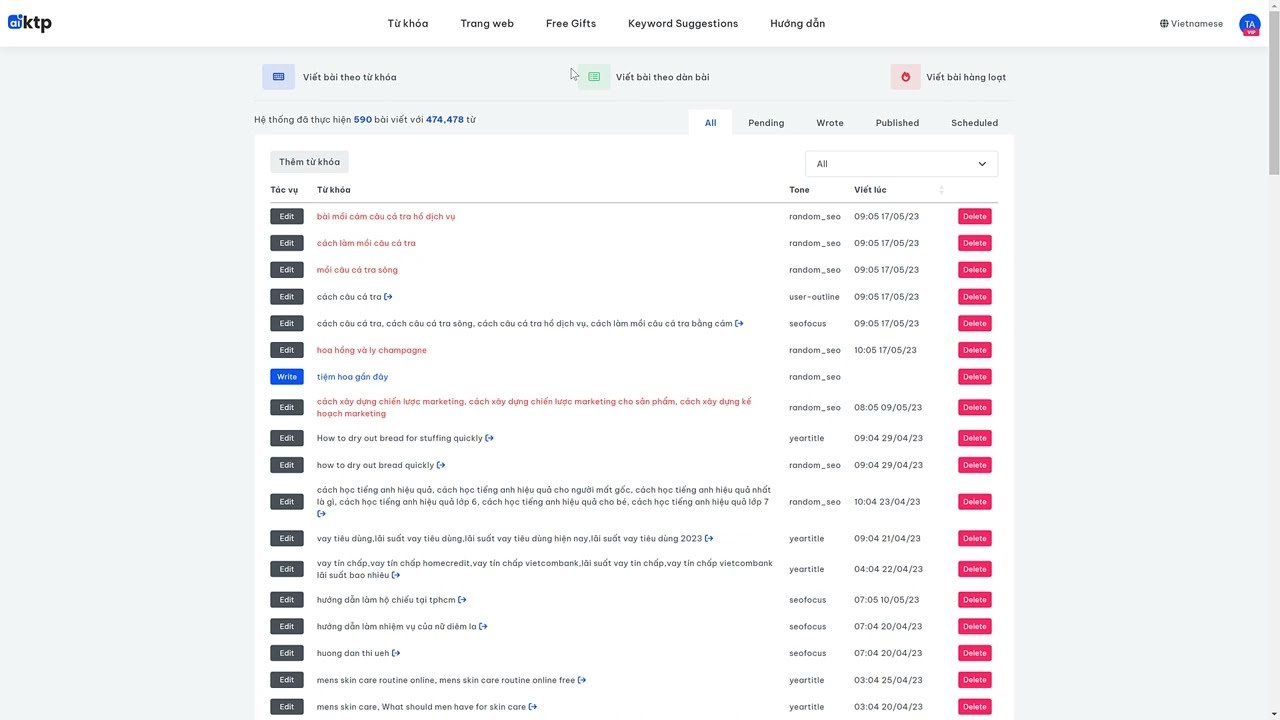1280x720 pixels.
Task: Switch to the Scheduled tab
Action: pos(974,123)
